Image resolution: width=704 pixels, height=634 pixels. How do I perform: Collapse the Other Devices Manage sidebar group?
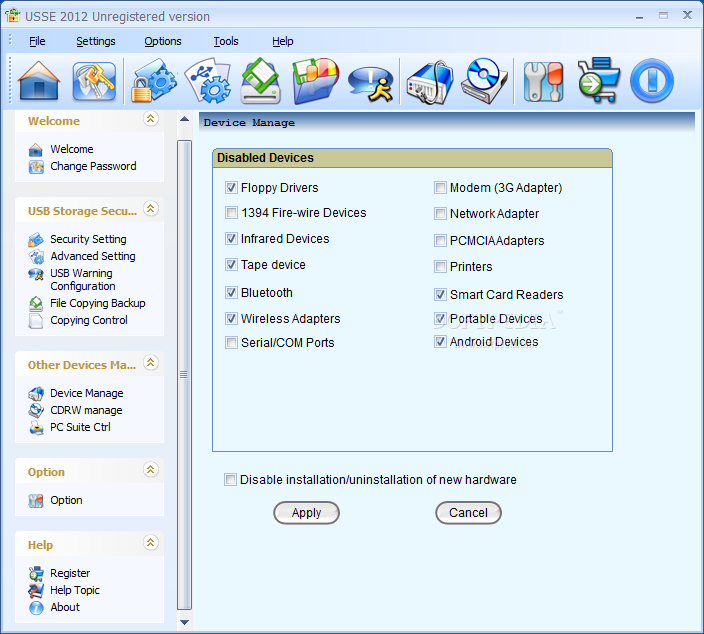151,363
